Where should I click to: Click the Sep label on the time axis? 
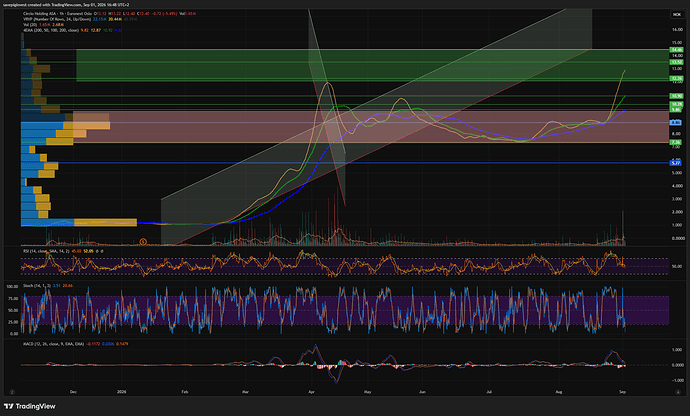(x=622, y=391)
